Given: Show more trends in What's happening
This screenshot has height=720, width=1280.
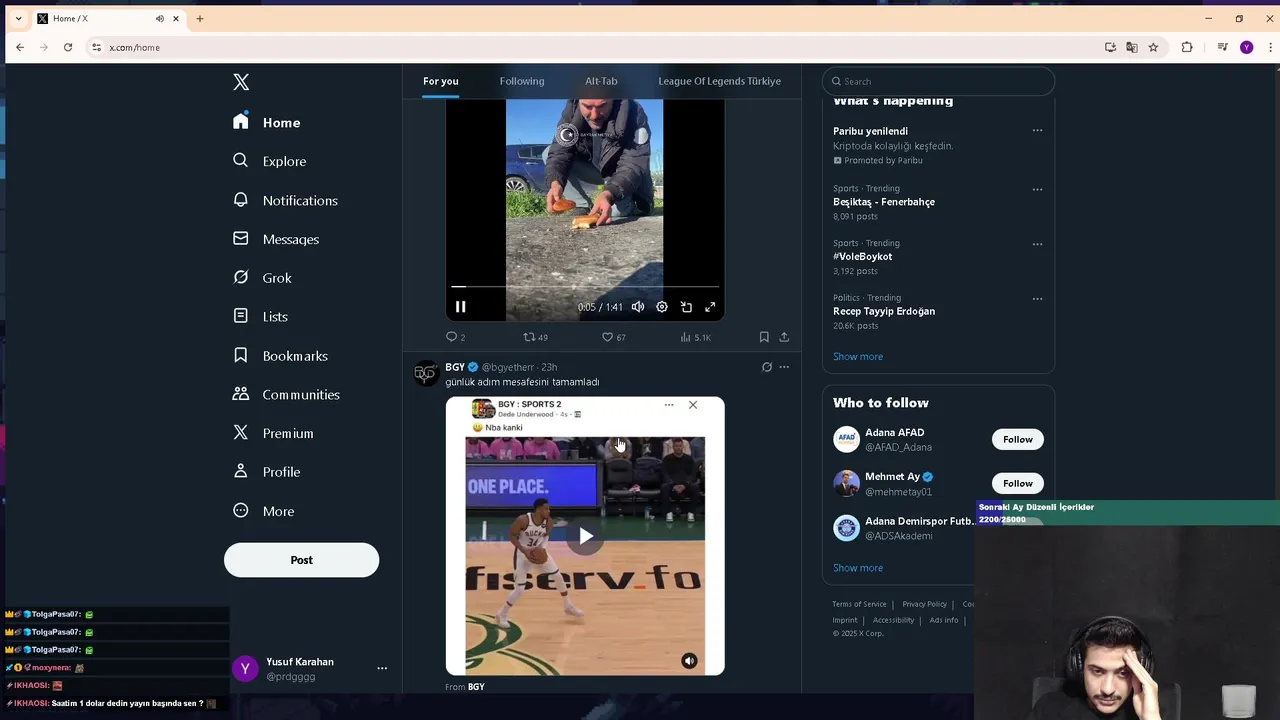Looking at the screenshot, I should (858, 356).
